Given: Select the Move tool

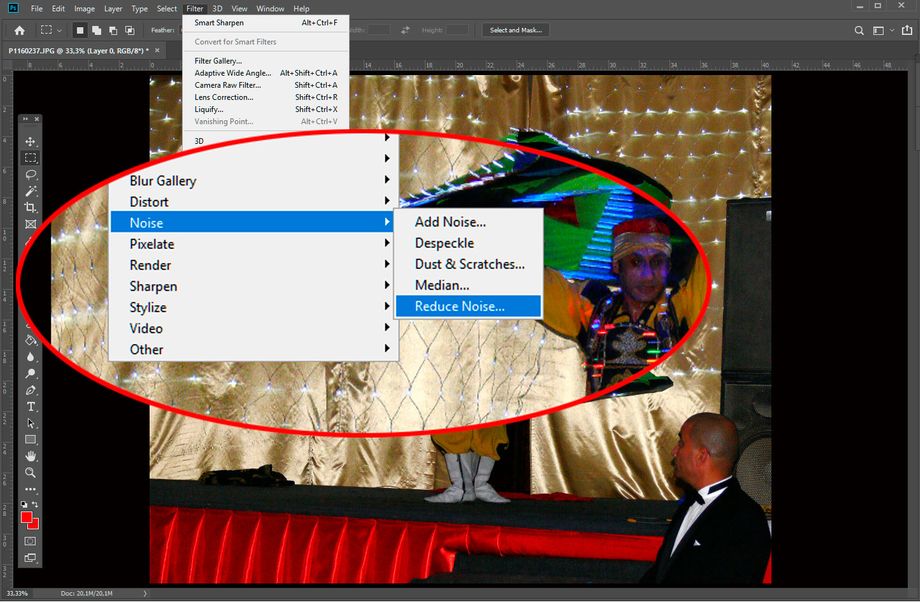Looking at the screenshot, I should click(30, 141).
